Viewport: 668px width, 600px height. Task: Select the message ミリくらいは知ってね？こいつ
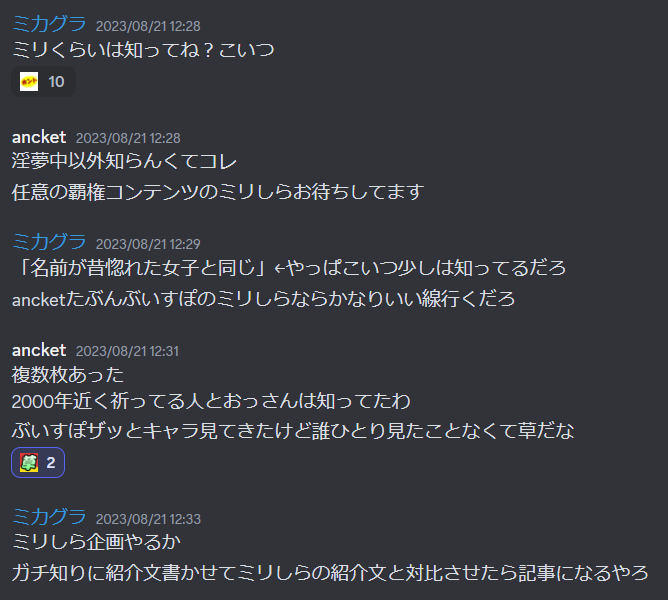click(143, 50)
